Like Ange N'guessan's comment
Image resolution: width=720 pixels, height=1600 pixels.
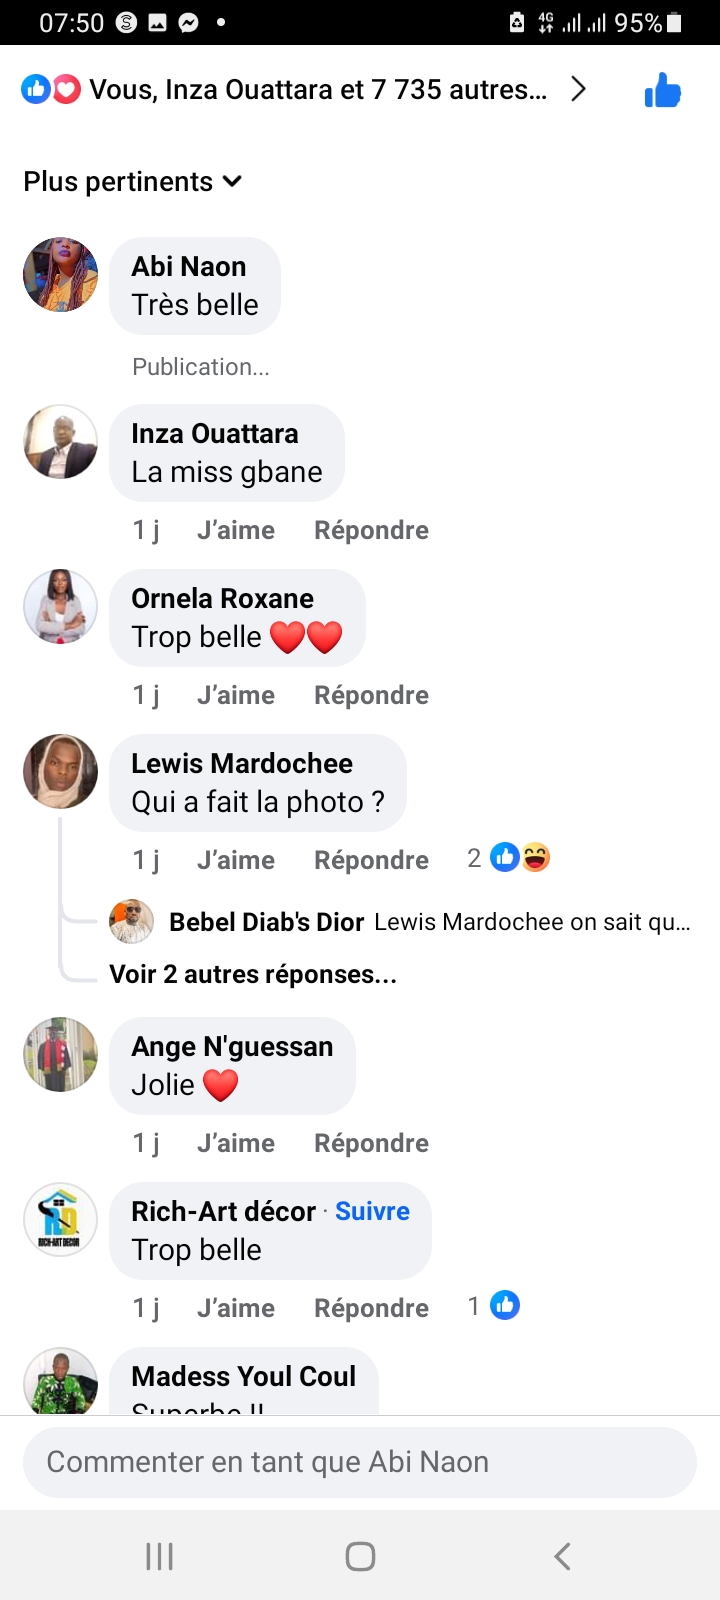236,1143
